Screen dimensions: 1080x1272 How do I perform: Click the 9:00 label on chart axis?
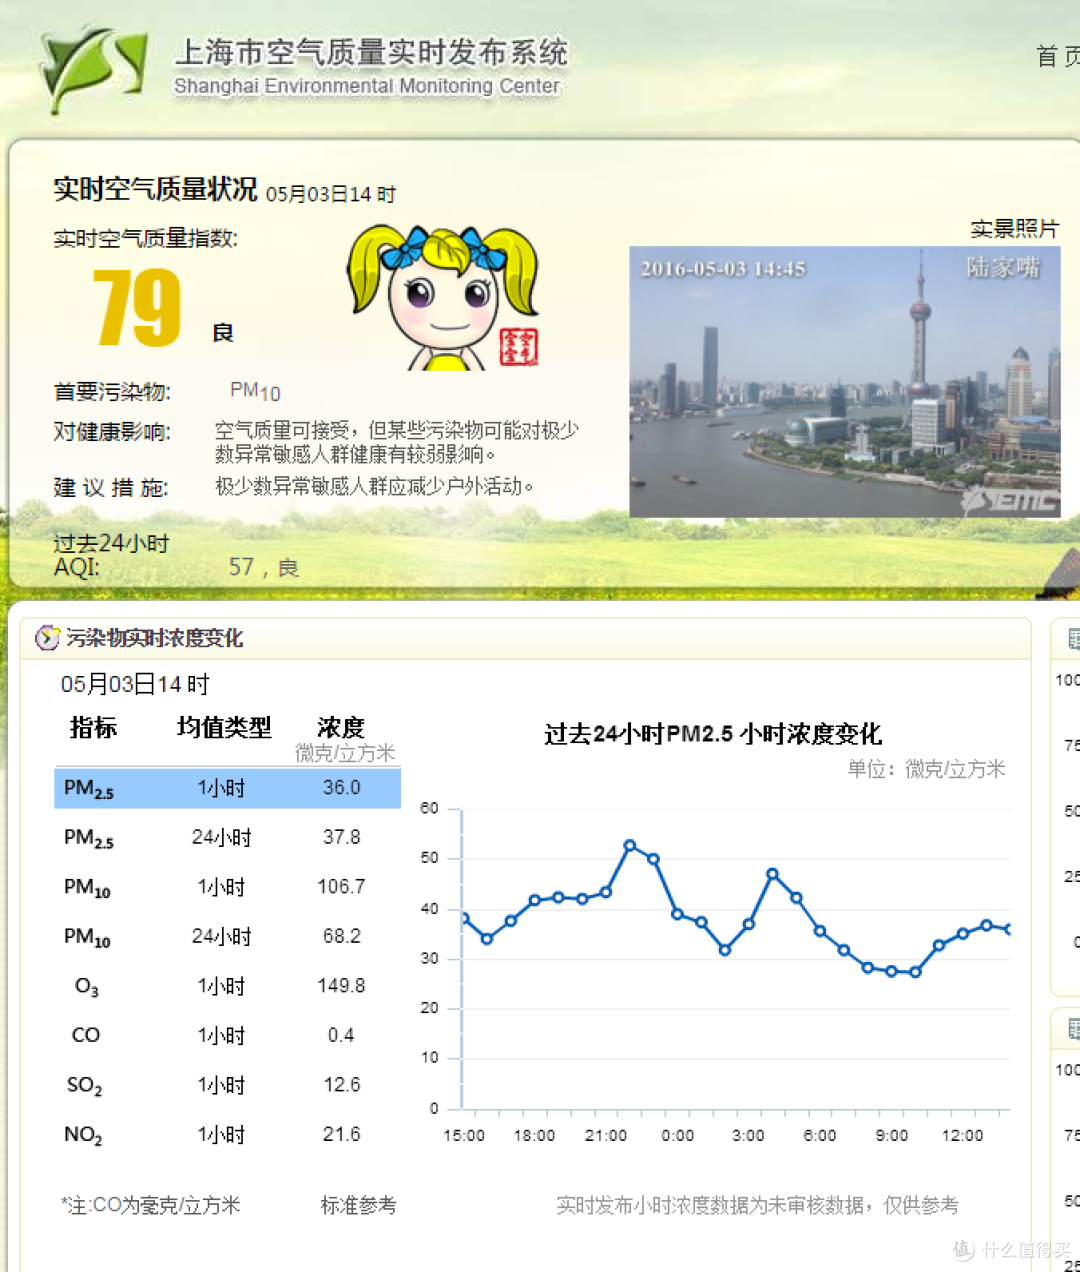pyautogui.click(x=891, y=1135)
